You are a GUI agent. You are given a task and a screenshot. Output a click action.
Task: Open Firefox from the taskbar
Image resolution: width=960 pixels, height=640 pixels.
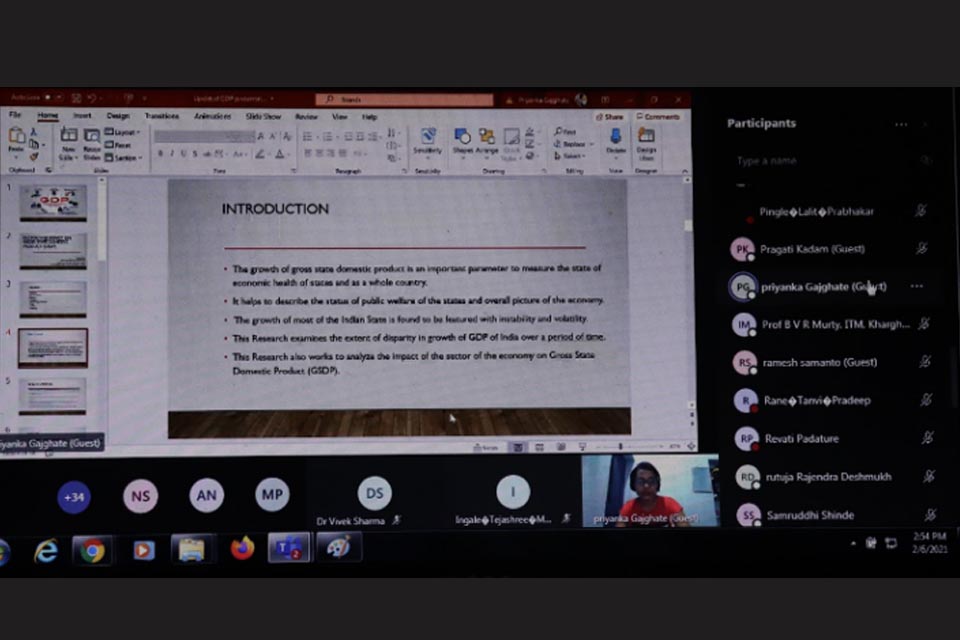coord(242,548)
